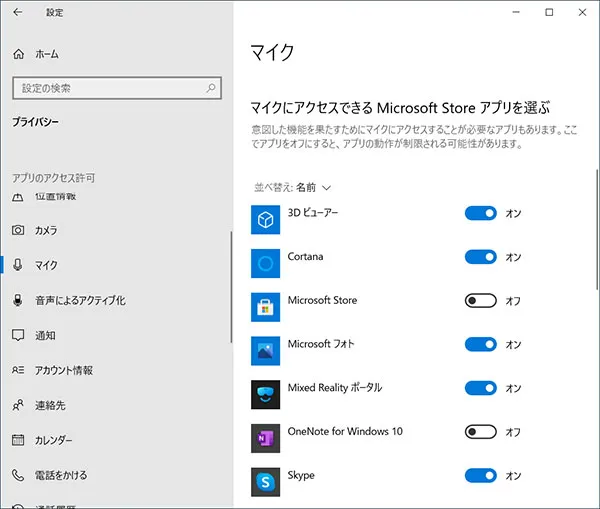Enable microphone for Microsoft Store
The image size is (600, 509).
coord(481,301)
